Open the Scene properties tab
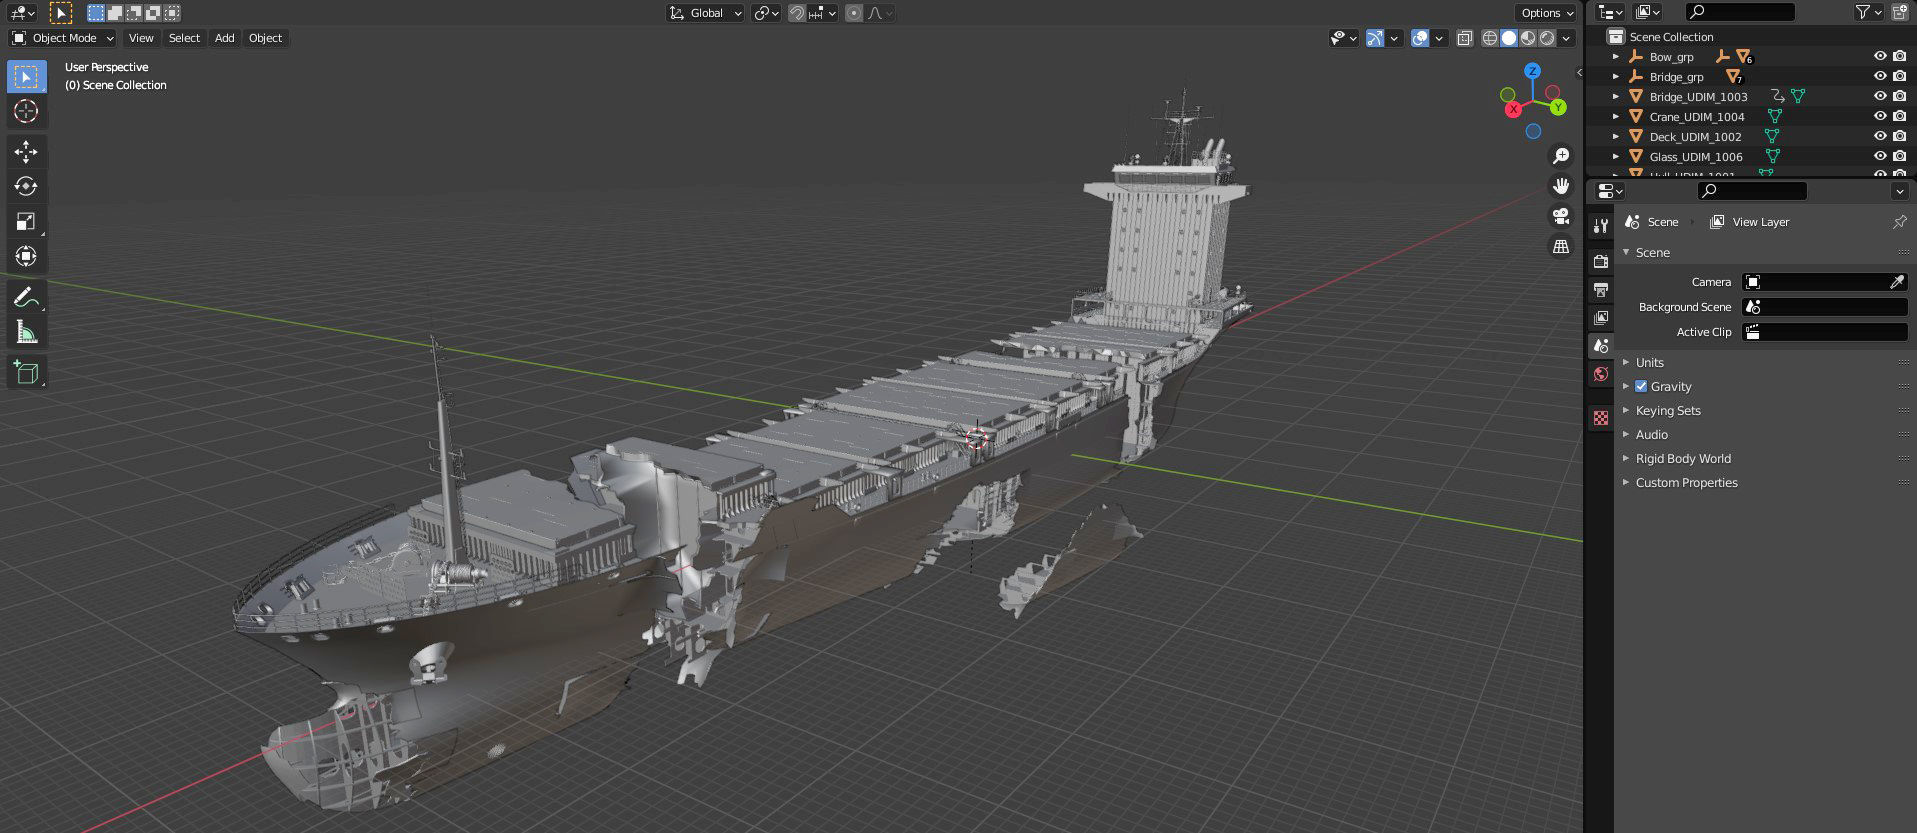 point(1601,346)
